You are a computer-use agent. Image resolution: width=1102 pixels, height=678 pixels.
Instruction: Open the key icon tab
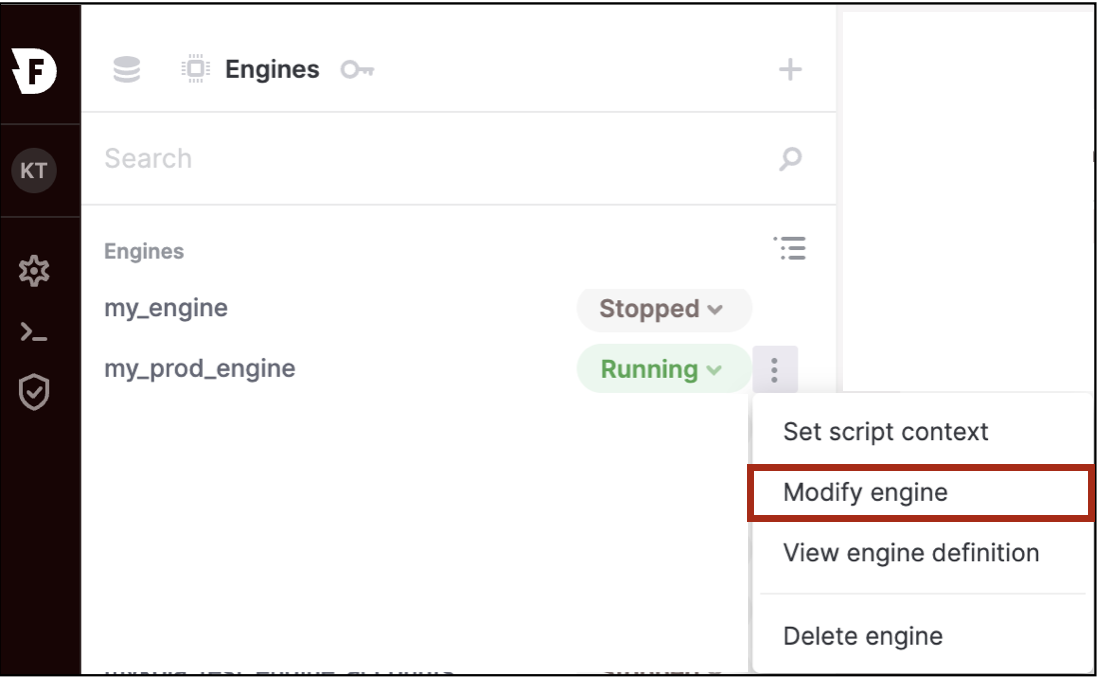pos(357,70)
